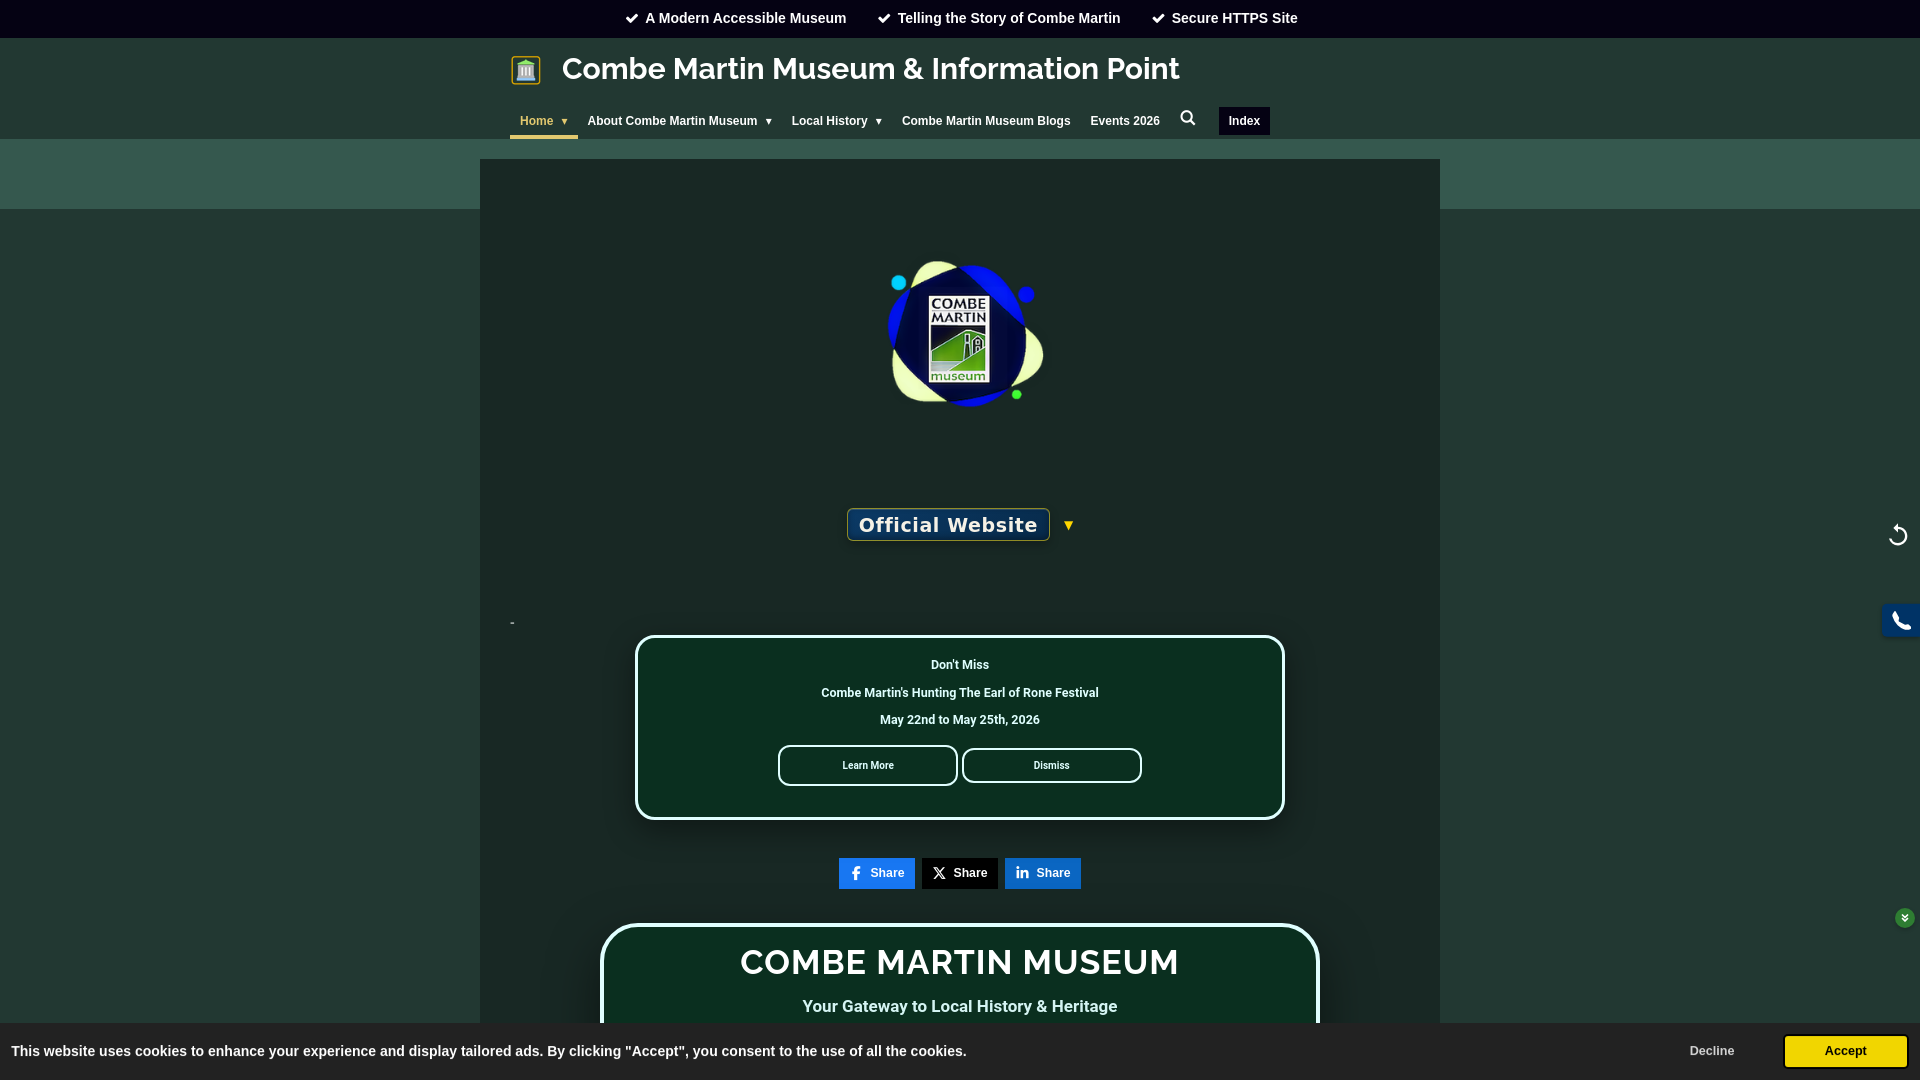The height and width of the screenshot is (1080, 1920).
Task: Click the Combe Martin Museum logo image
Action: 965,334
